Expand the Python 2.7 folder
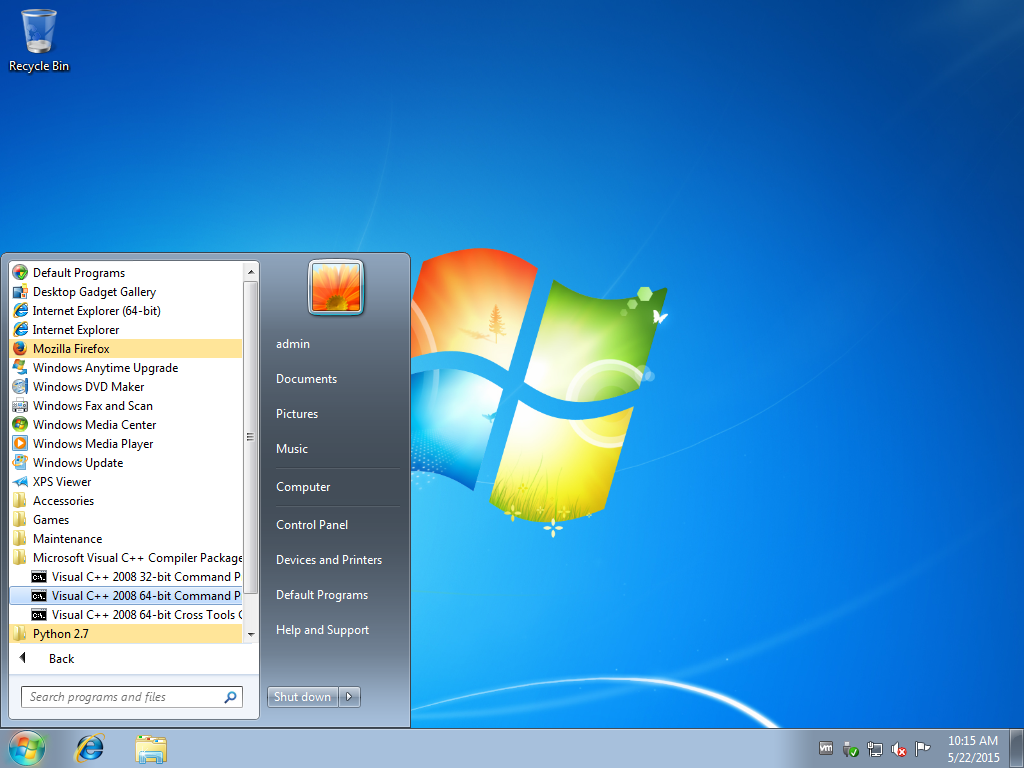Viewport: 1024px width, 768px height. (x=126, y=633)
